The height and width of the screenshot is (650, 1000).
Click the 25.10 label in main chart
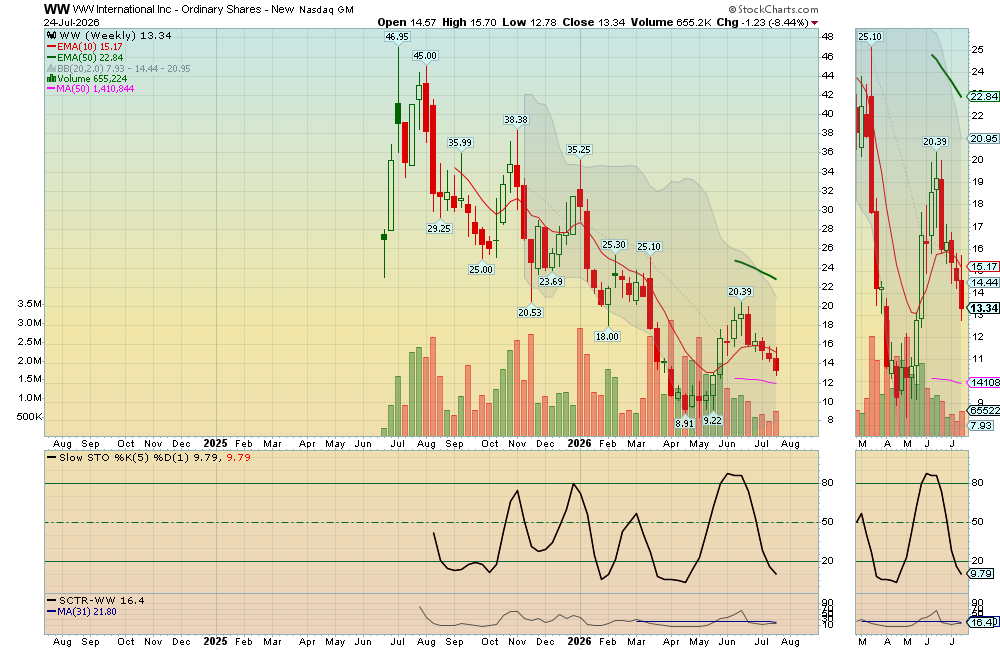pyautogui.click(x=649, y=247)
